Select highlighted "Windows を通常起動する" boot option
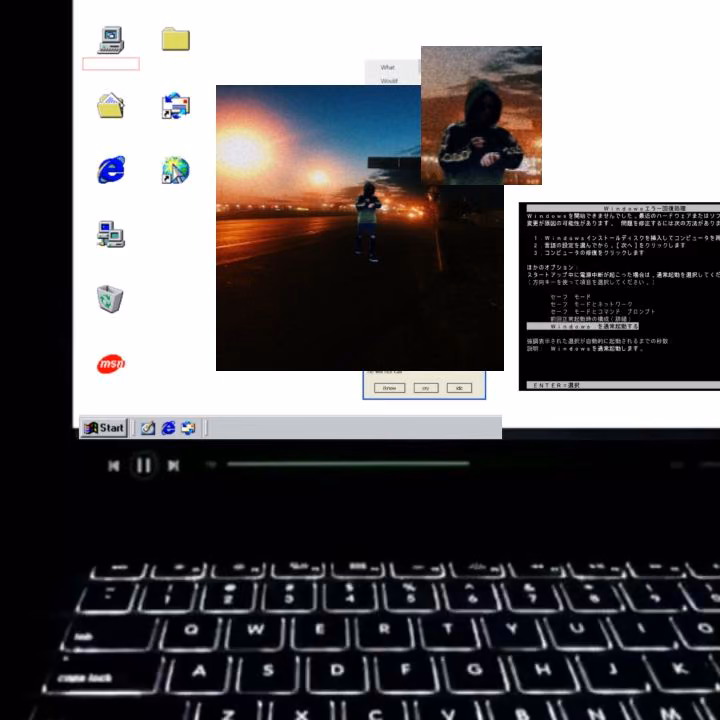The height and width of the screenshot is (720, 720). click(583, 326)
